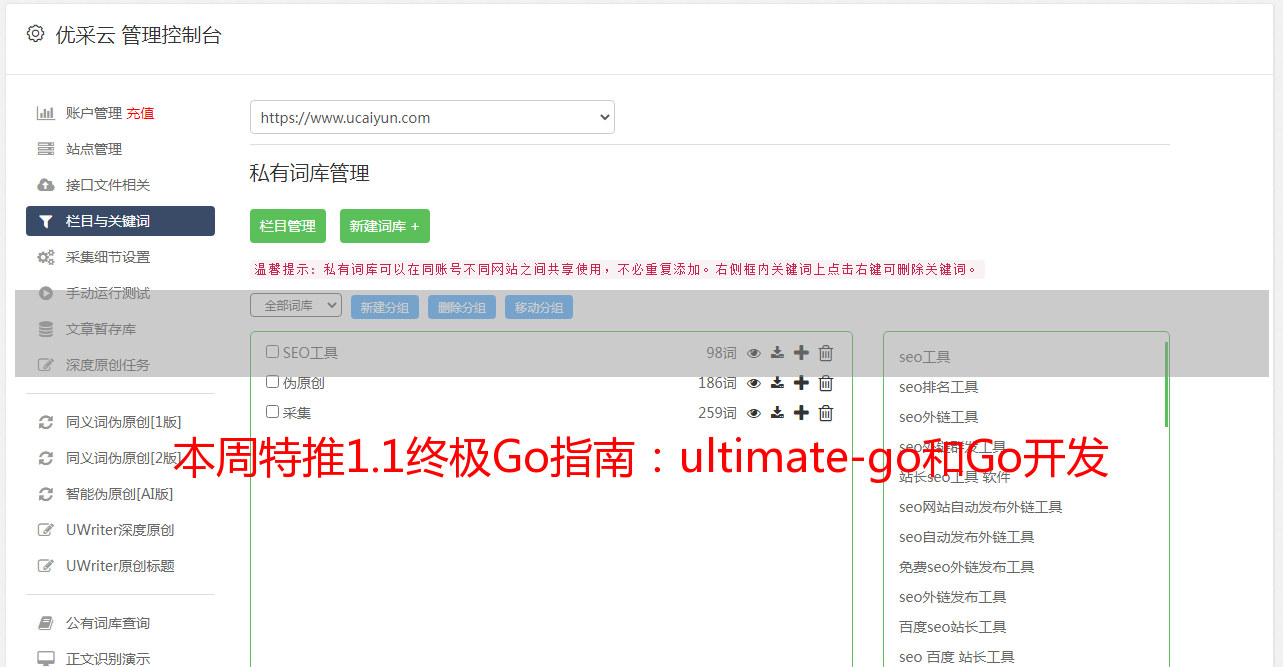Open the 全部词库 group dropdown
The image size is (1283, 667).
[296, 305]
